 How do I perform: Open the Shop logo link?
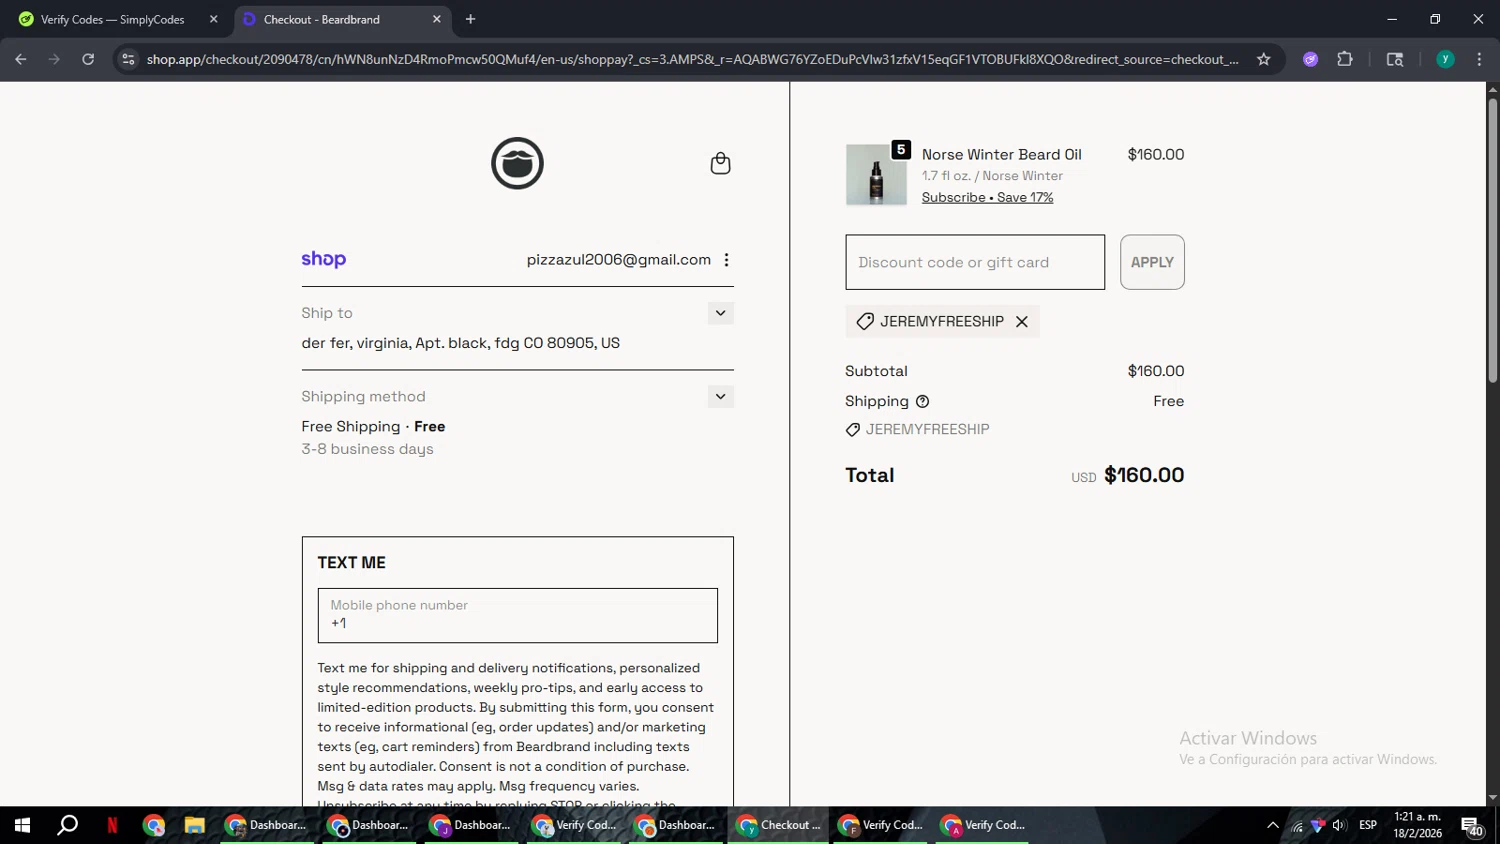324,259
